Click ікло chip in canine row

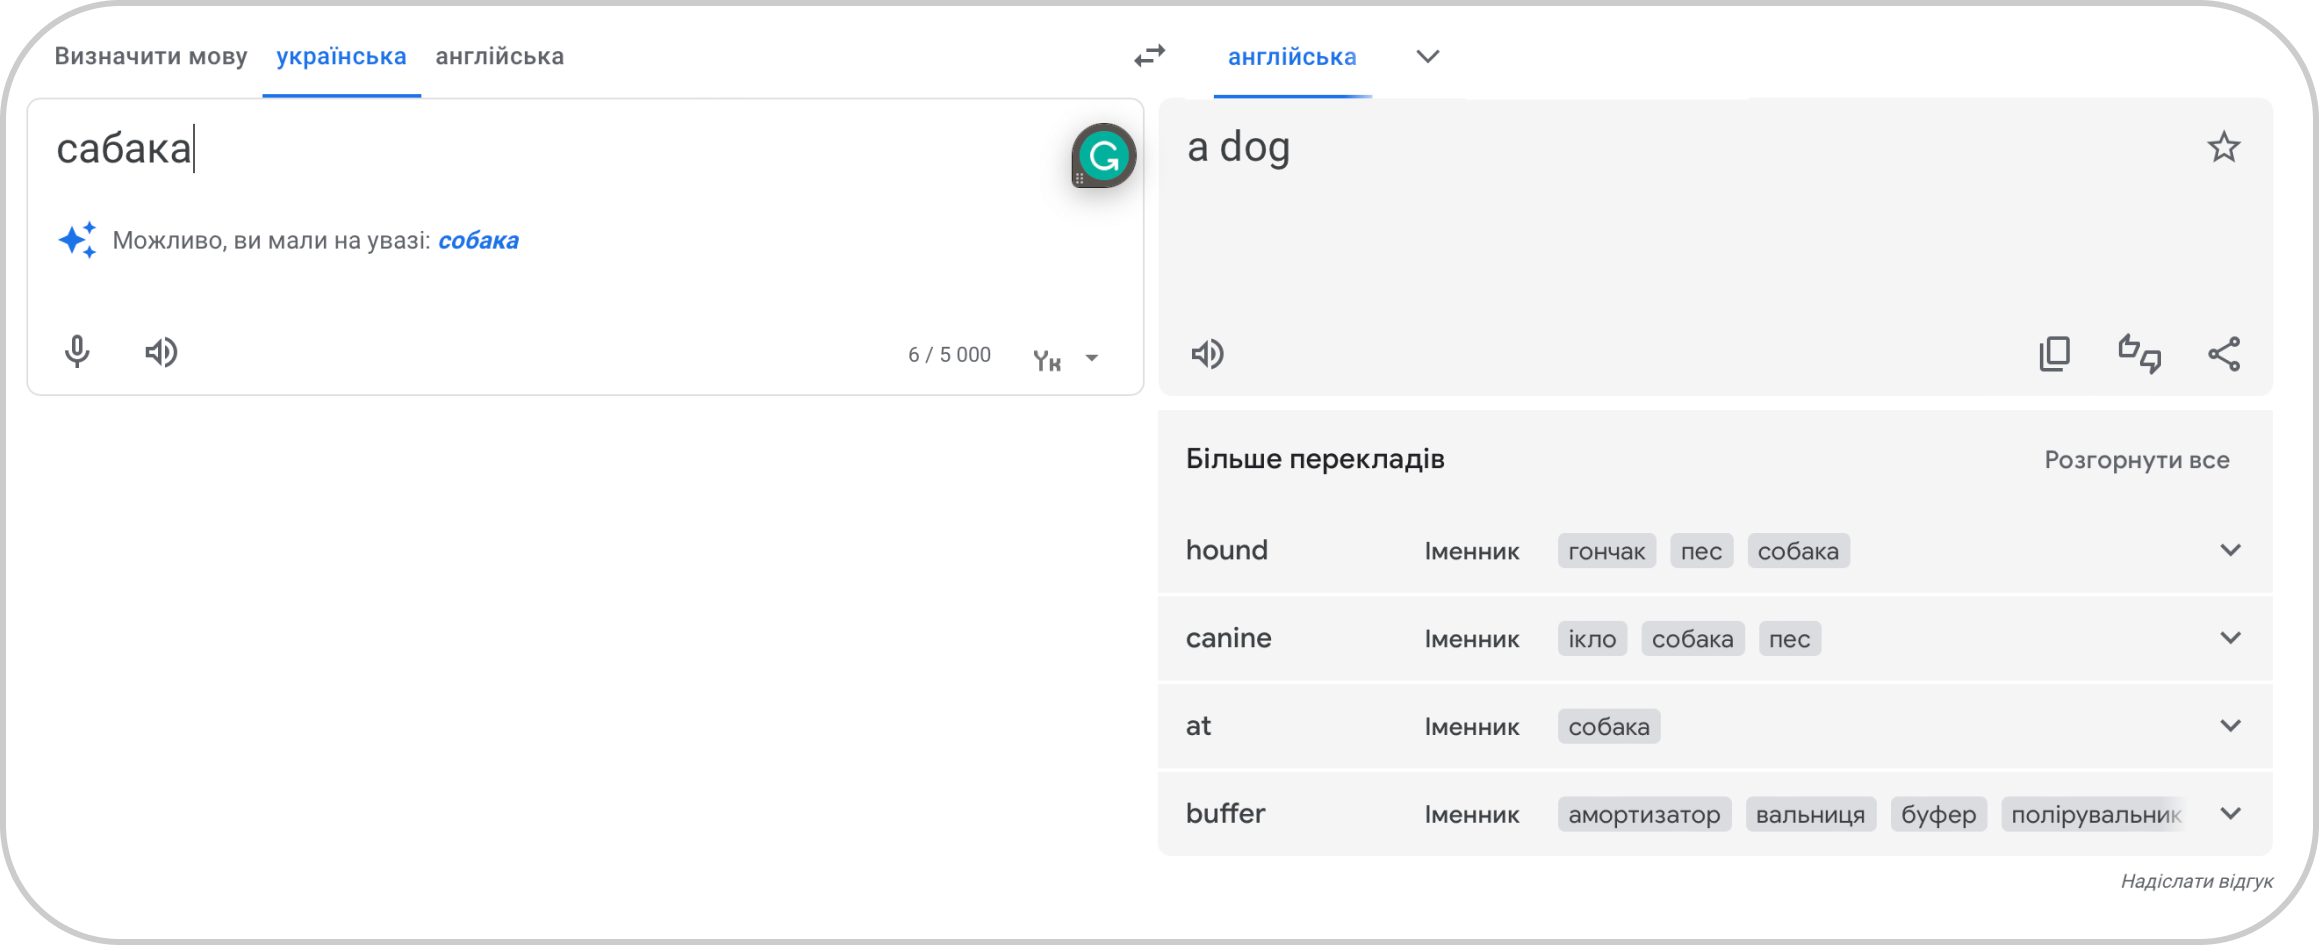click(x=1592, y=639)
